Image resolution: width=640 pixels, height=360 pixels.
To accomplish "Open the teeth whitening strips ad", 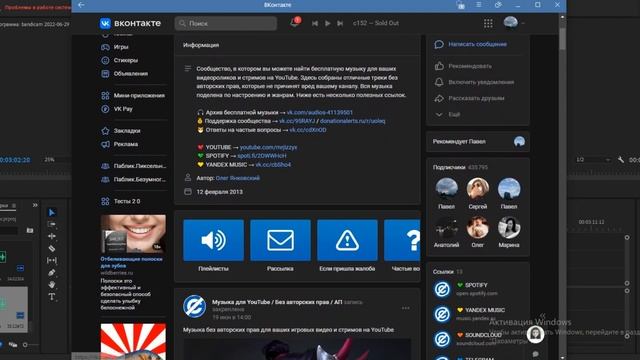I will point(133,234).
